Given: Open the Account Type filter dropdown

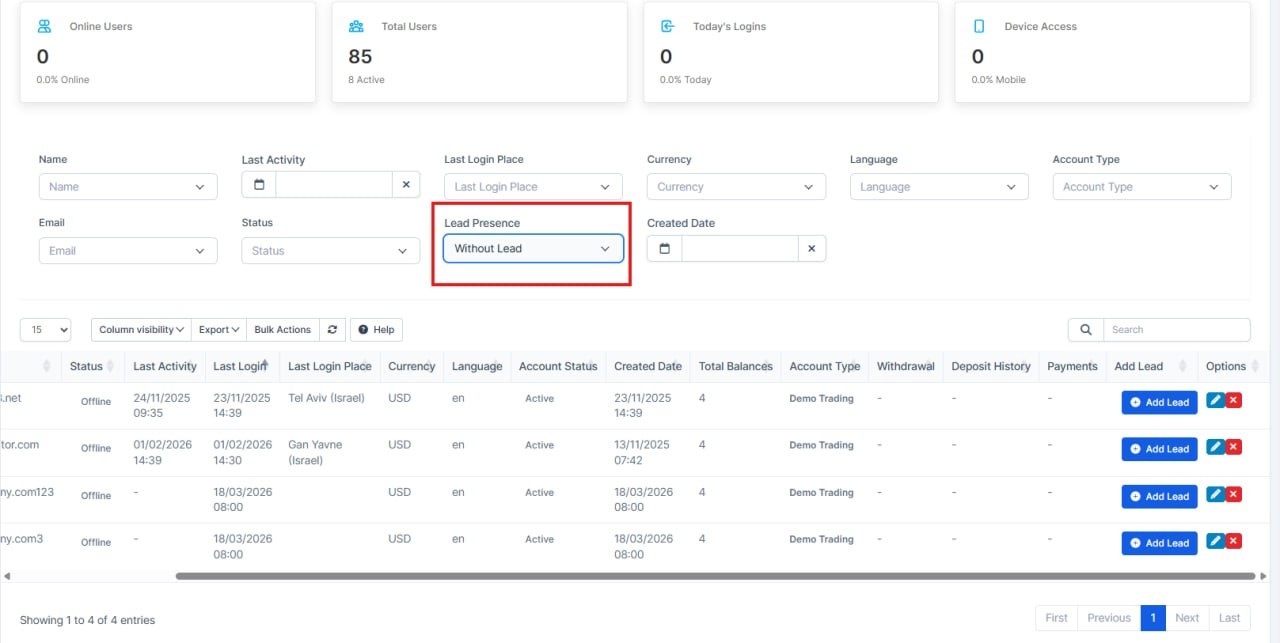Looking at the screenshot, I should pos(1141,187).
